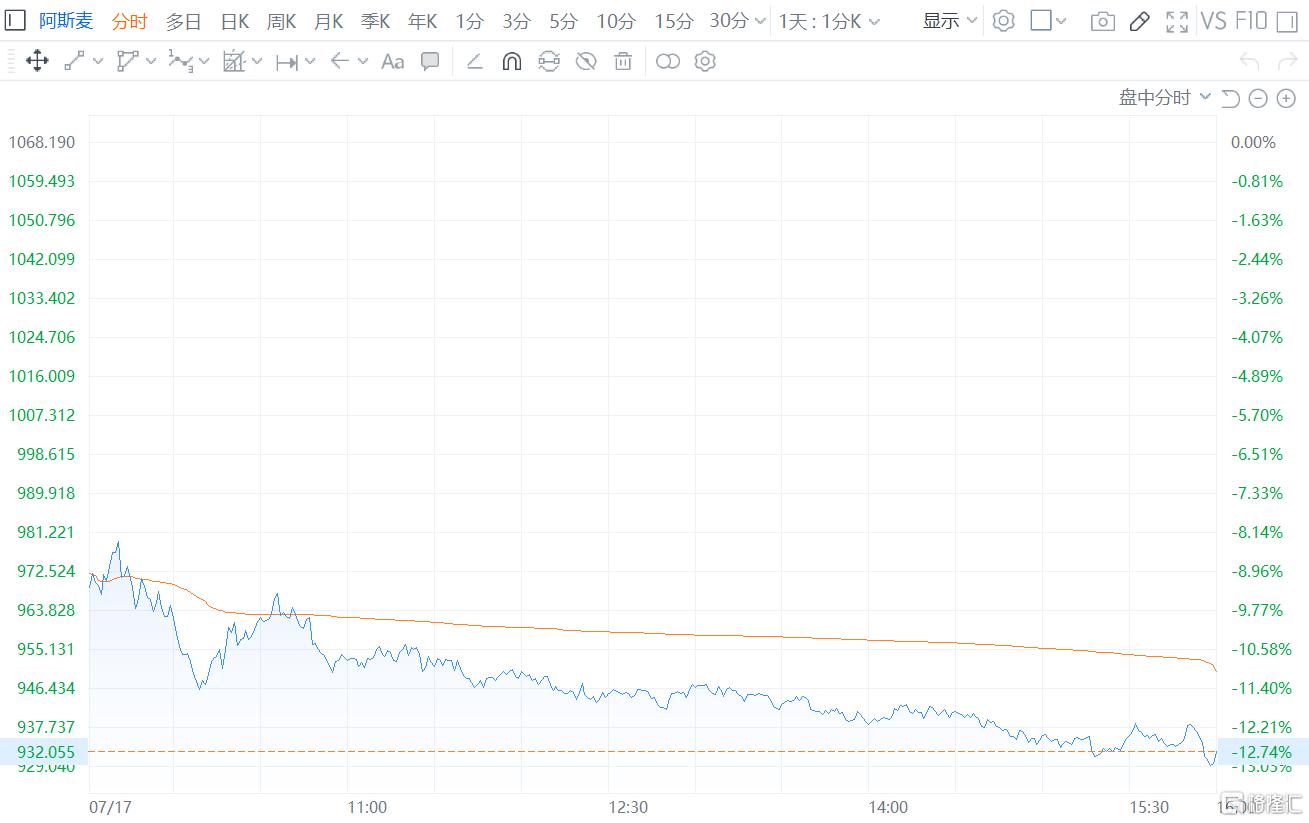Image resolution: width=1309 pixels, height=823 pixels.
Task: Open the F10 company info button
Action: [1251, 21]
